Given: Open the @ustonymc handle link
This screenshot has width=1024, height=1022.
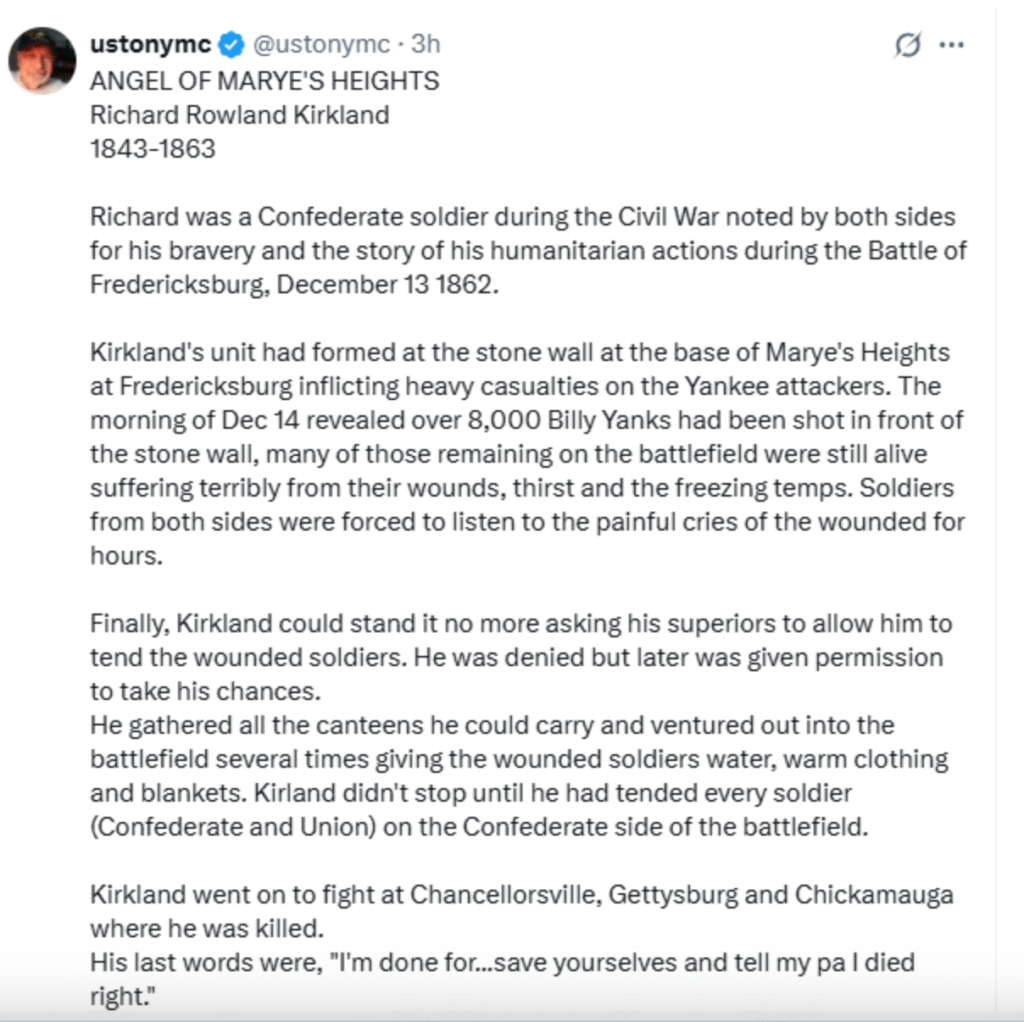Looking at the screenshot, I should 320,45.
